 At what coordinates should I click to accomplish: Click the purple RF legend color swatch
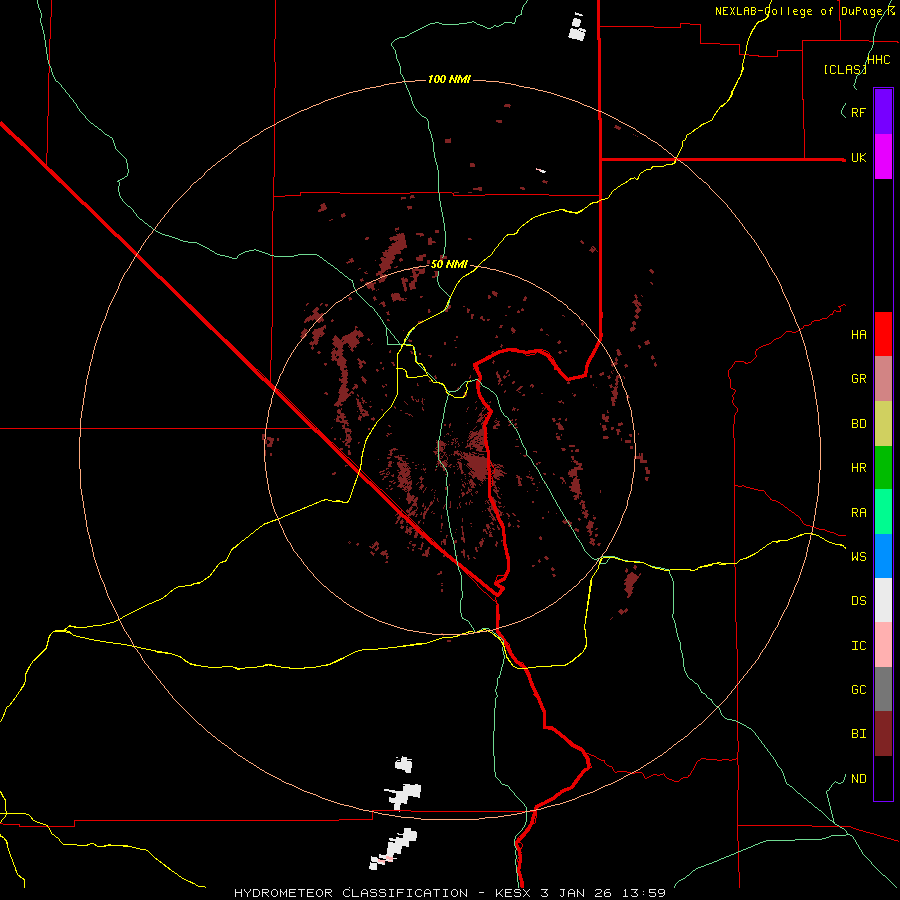point(883,111)
